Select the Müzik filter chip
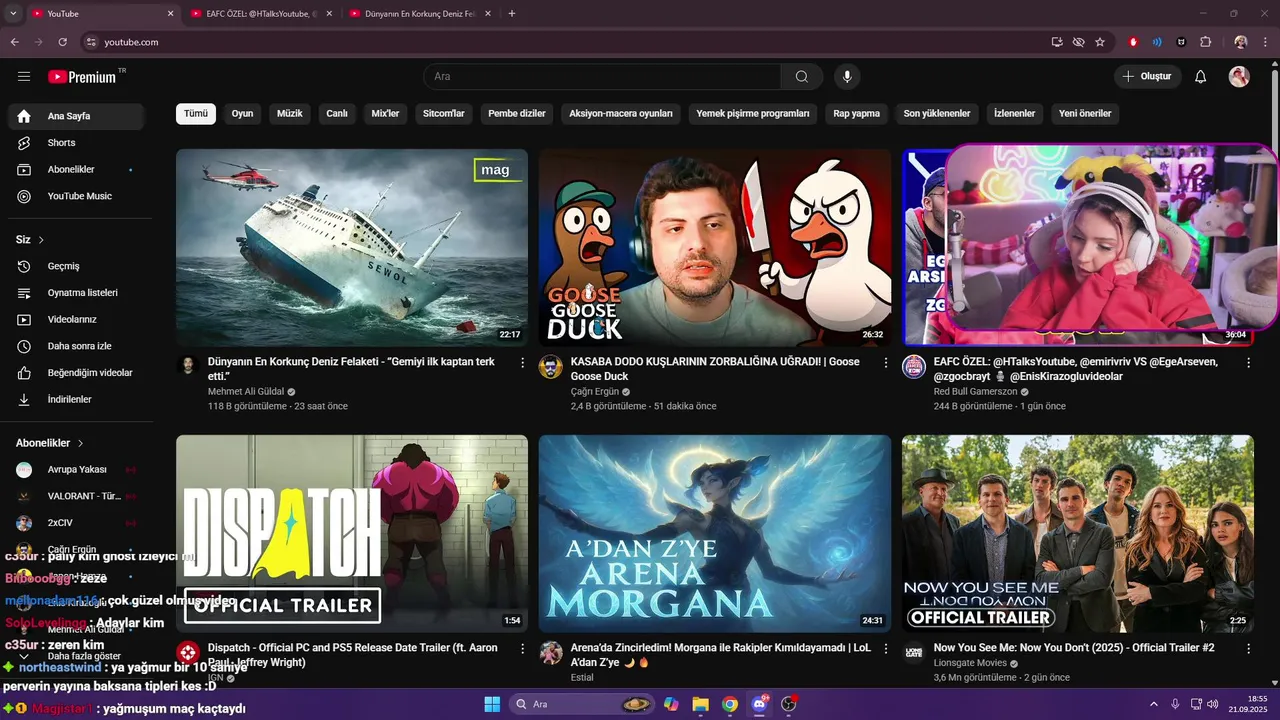Image resolution: width=1280 pixels, height=720 pixels. coord(290,113)
